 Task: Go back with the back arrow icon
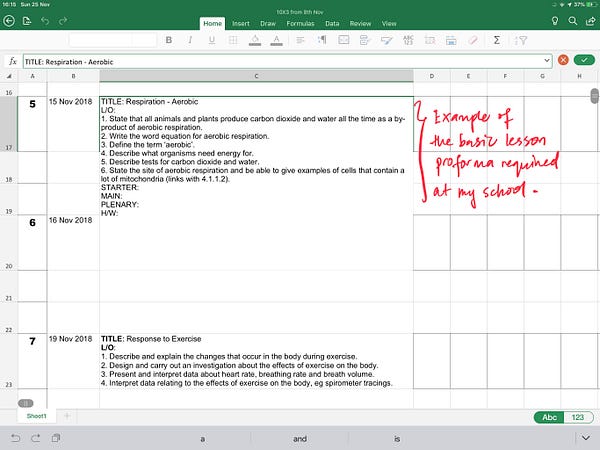[9, 21]
